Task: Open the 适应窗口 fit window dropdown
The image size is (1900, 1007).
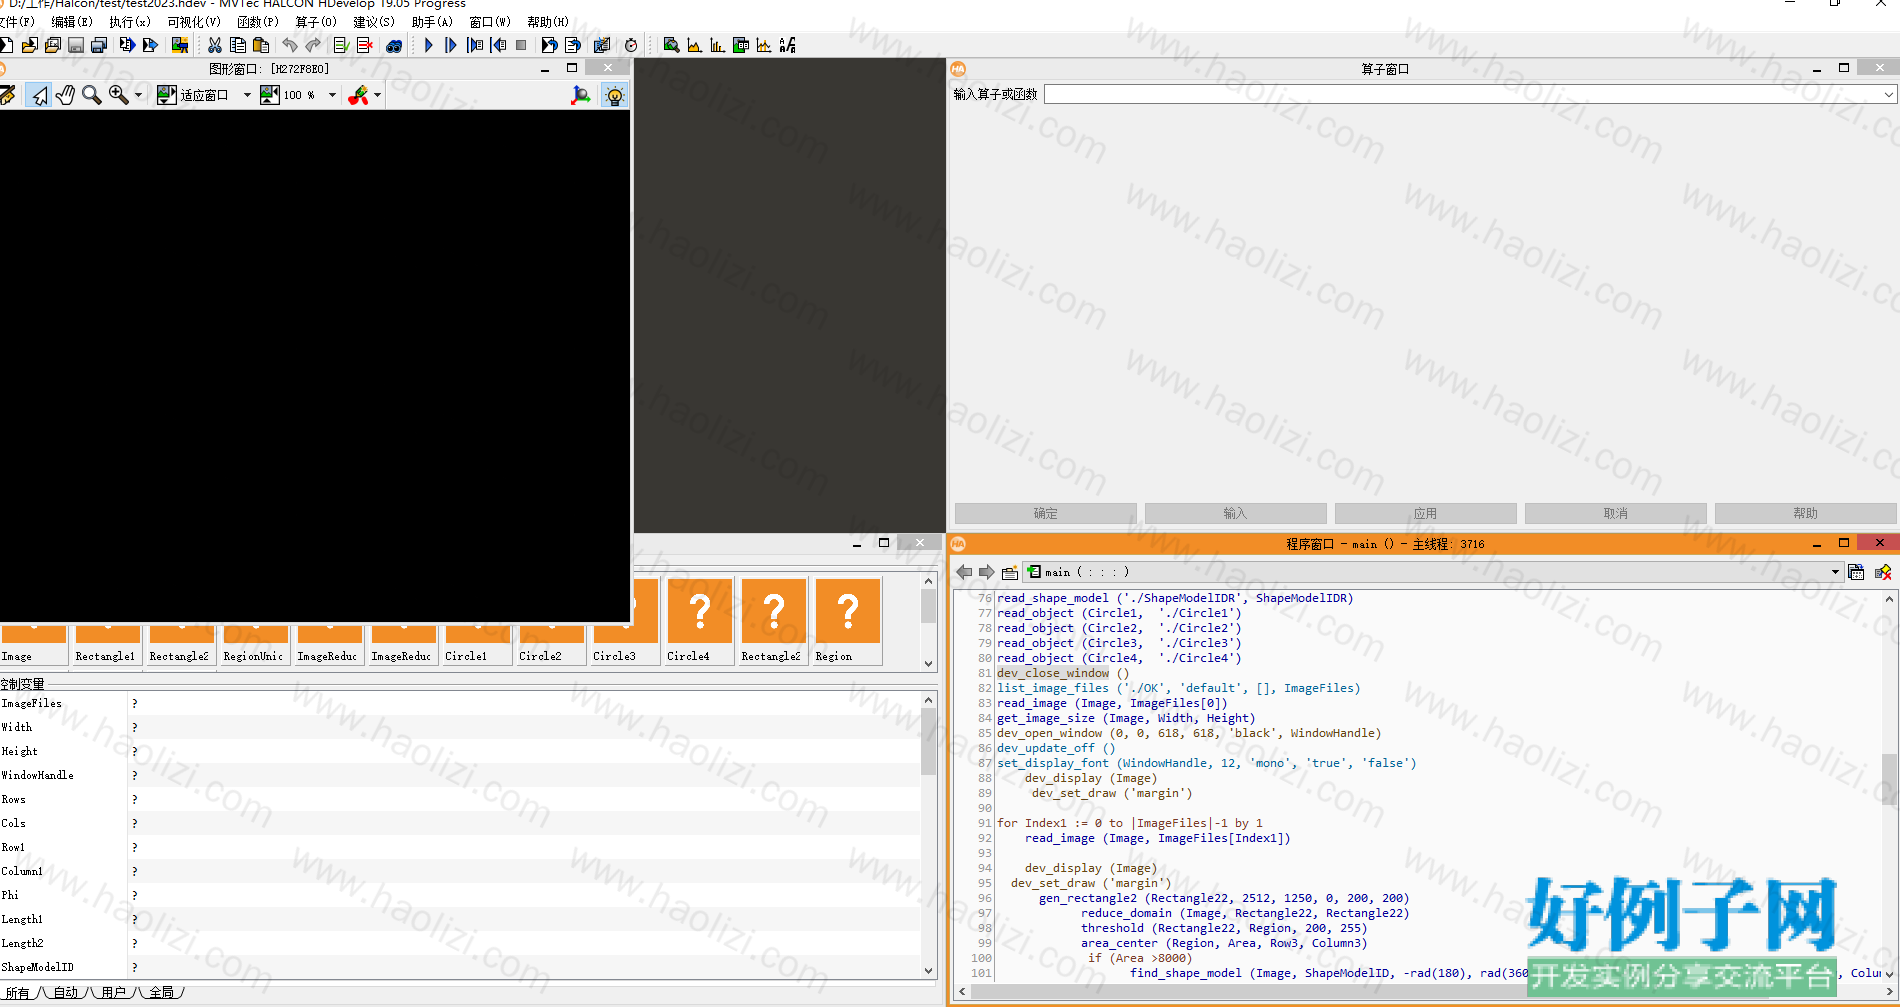Action: [x=247, y=95]
